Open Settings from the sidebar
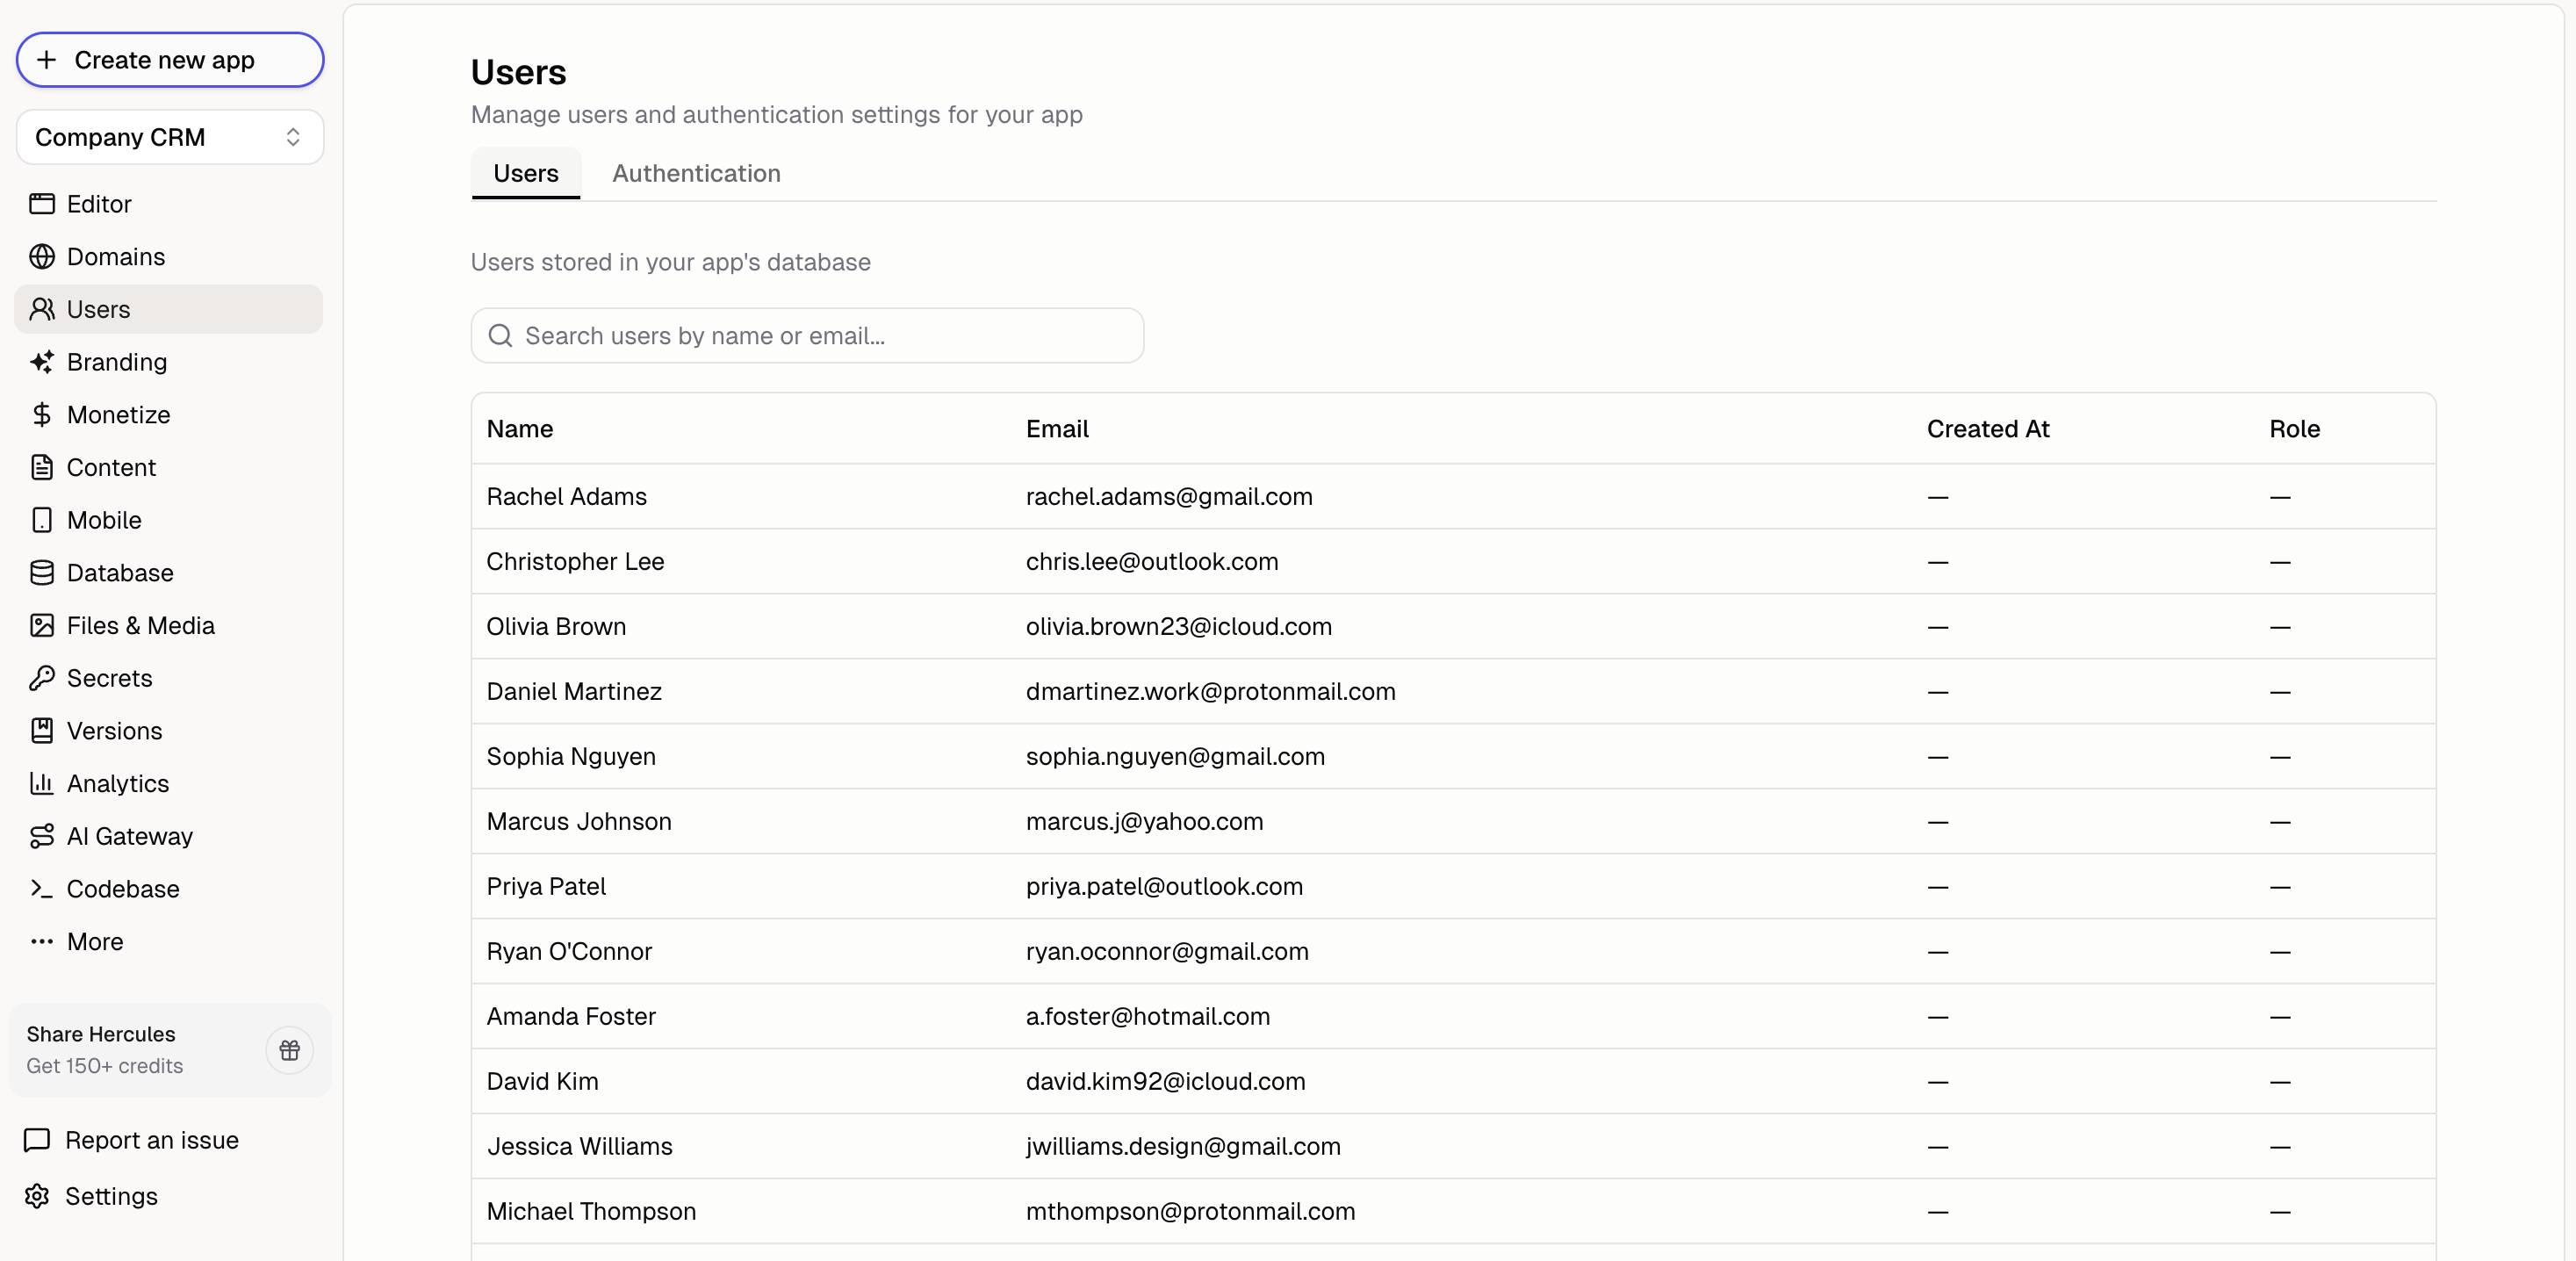 (111, 1196)
